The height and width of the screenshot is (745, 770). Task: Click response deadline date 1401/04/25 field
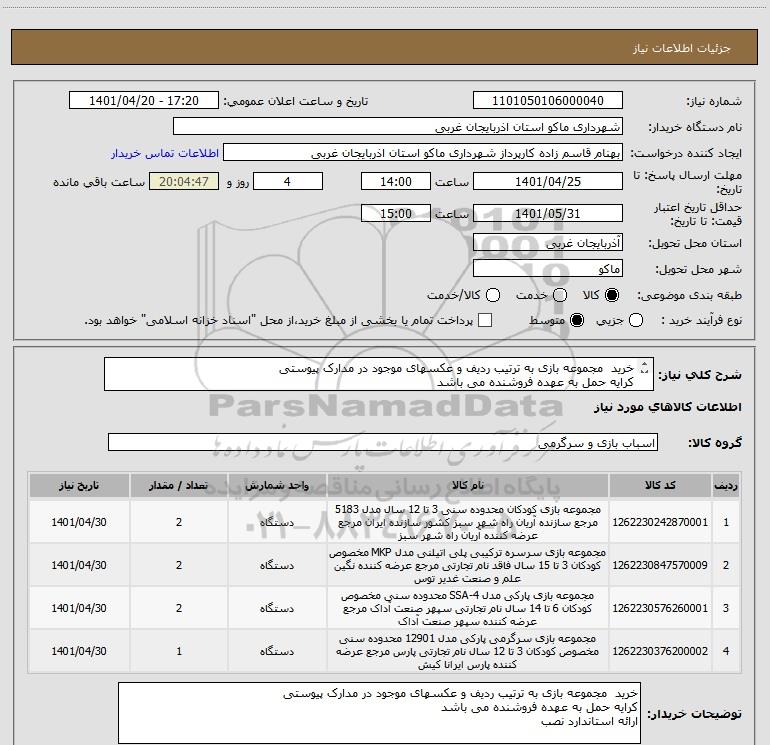point(548,181)
